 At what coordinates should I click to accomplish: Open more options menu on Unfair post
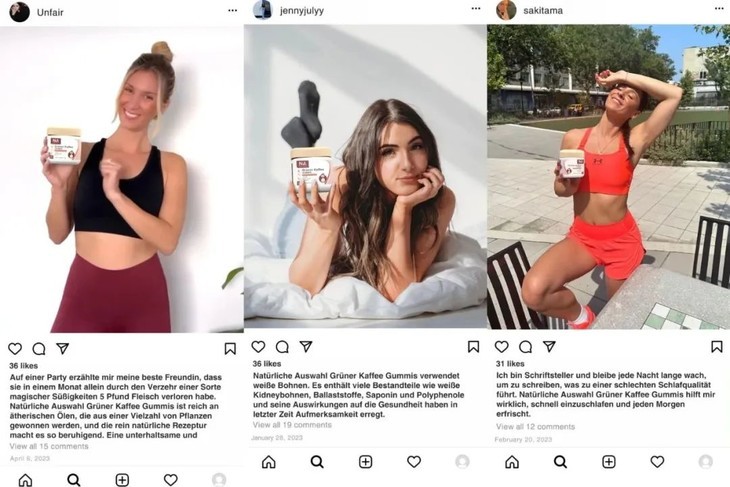[x=233, y=10]
